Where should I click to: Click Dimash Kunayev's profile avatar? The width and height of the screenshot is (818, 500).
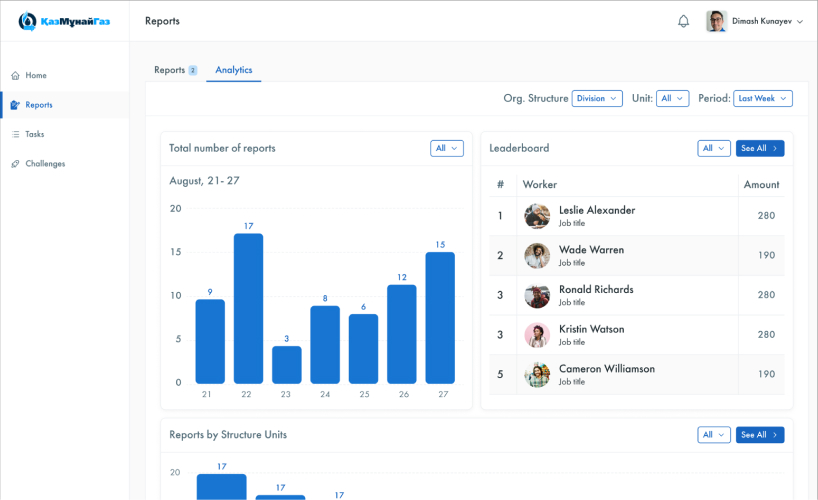pos(716,21)
